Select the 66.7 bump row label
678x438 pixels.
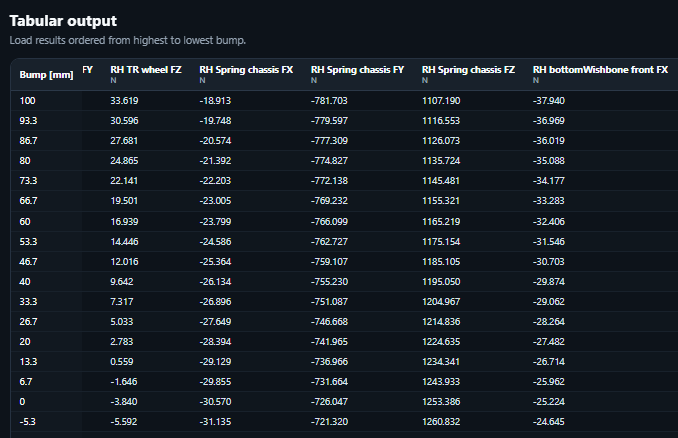28,201
